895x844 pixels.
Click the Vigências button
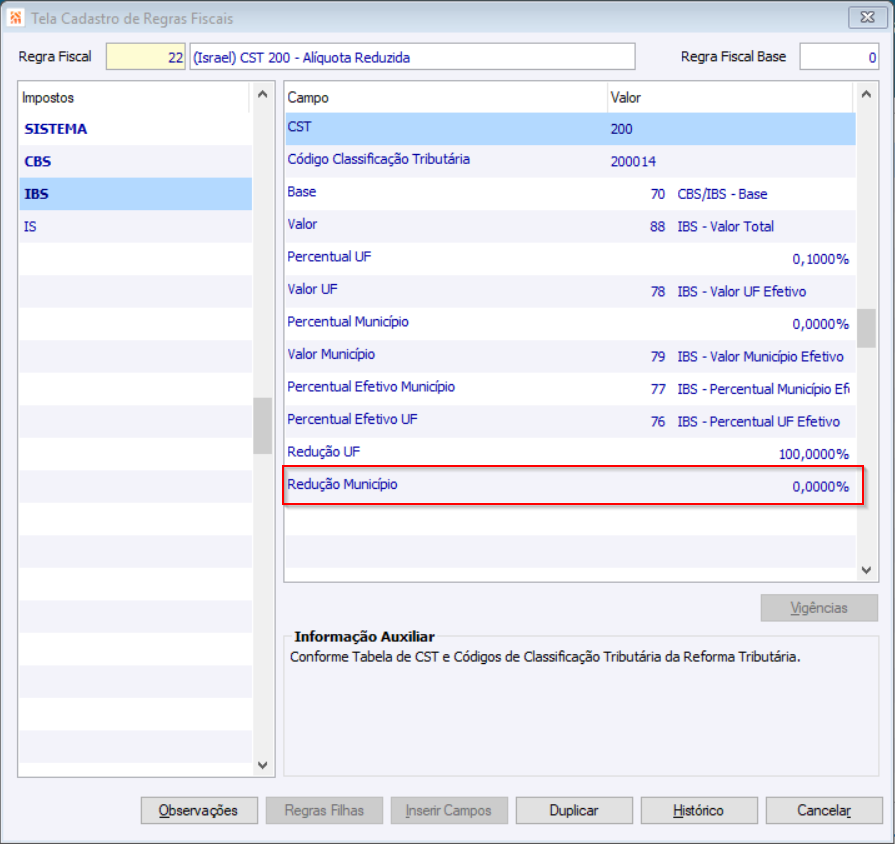(819, 608)
